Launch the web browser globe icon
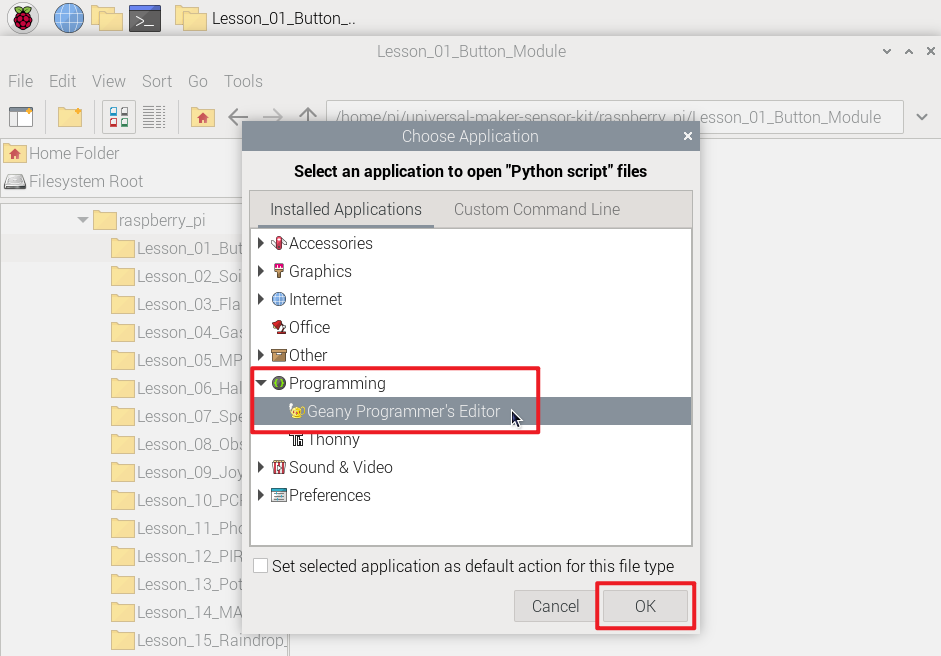 69,18
